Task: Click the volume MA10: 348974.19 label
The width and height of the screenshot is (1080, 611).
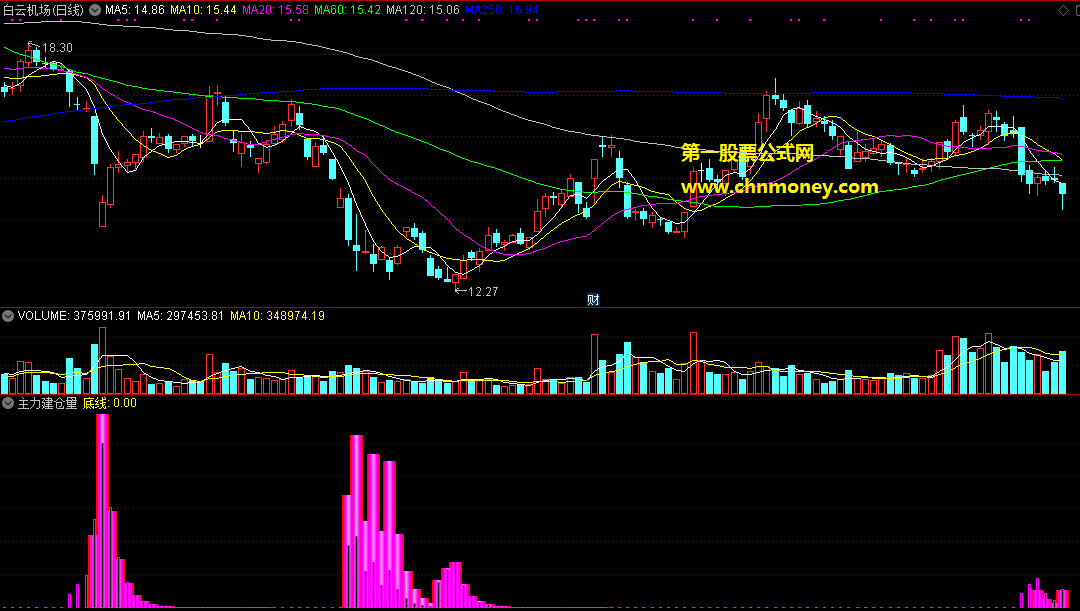Action: 278,316
